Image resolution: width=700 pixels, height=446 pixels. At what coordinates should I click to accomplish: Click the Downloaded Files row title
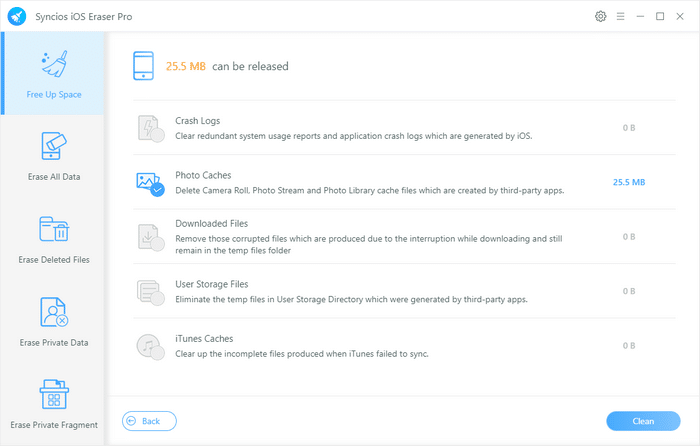[211, 224]
